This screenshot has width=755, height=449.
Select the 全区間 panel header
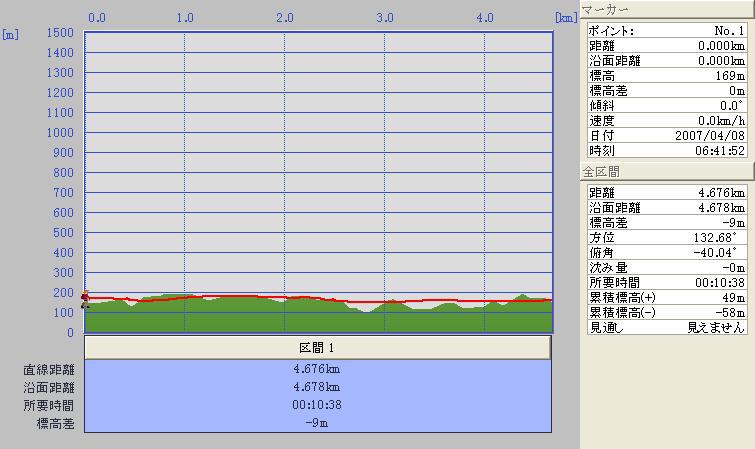pyautogui.click(x=667, y=172)
